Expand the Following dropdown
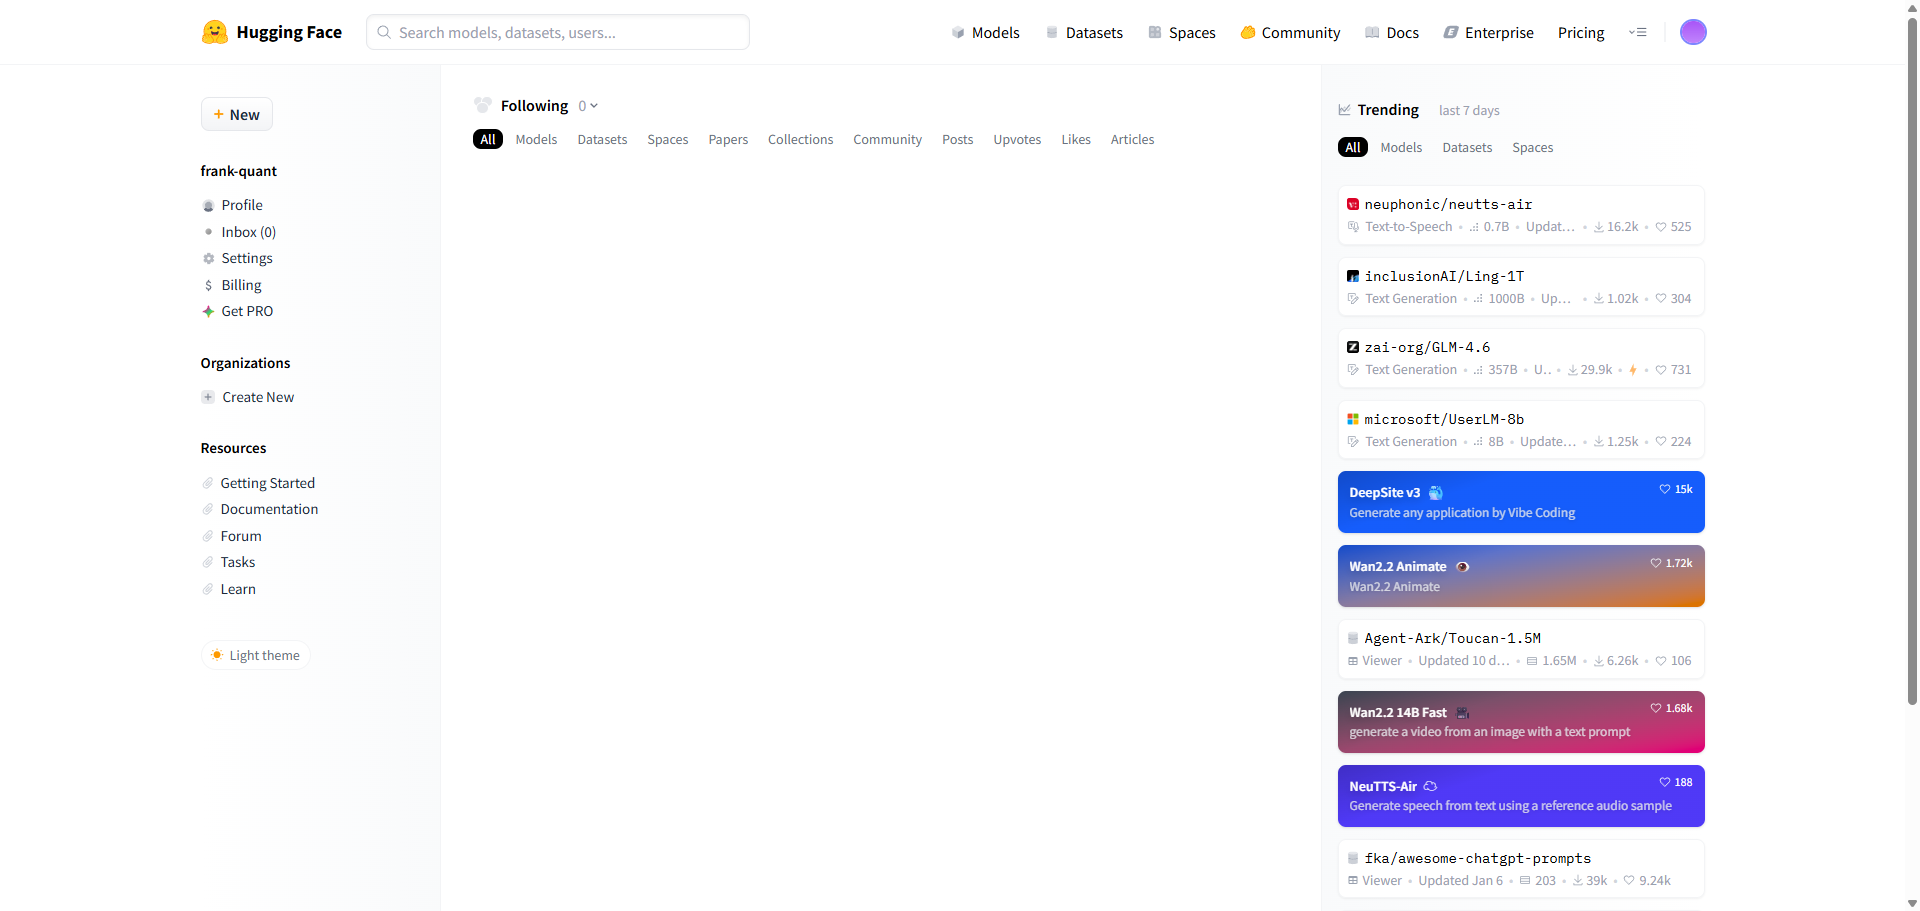 pos(588,106)
